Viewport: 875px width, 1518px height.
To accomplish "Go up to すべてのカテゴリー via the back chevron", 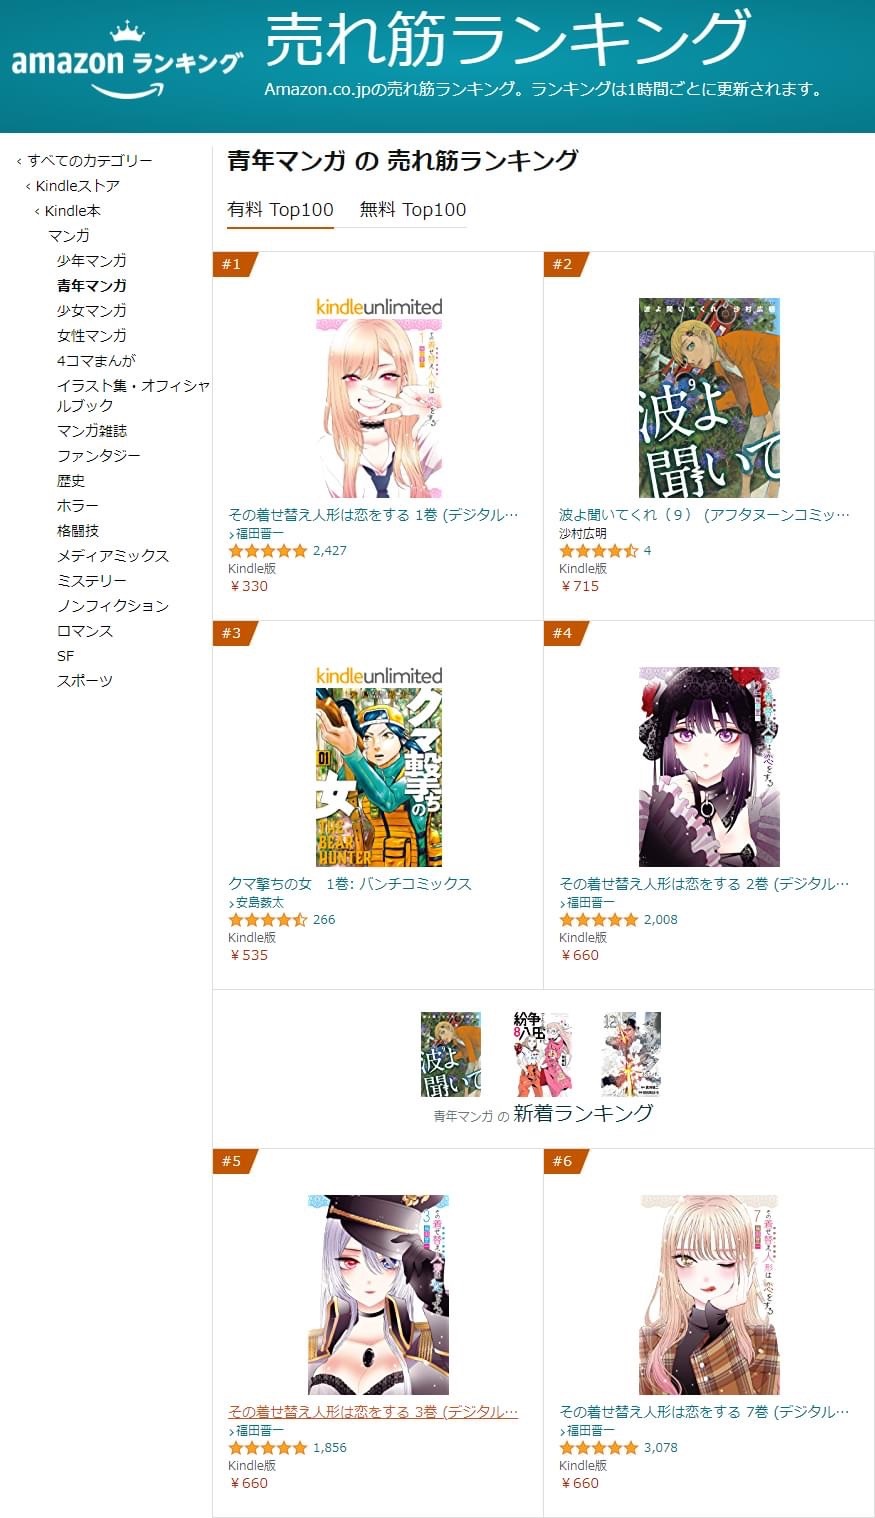I will coord(85,160).
